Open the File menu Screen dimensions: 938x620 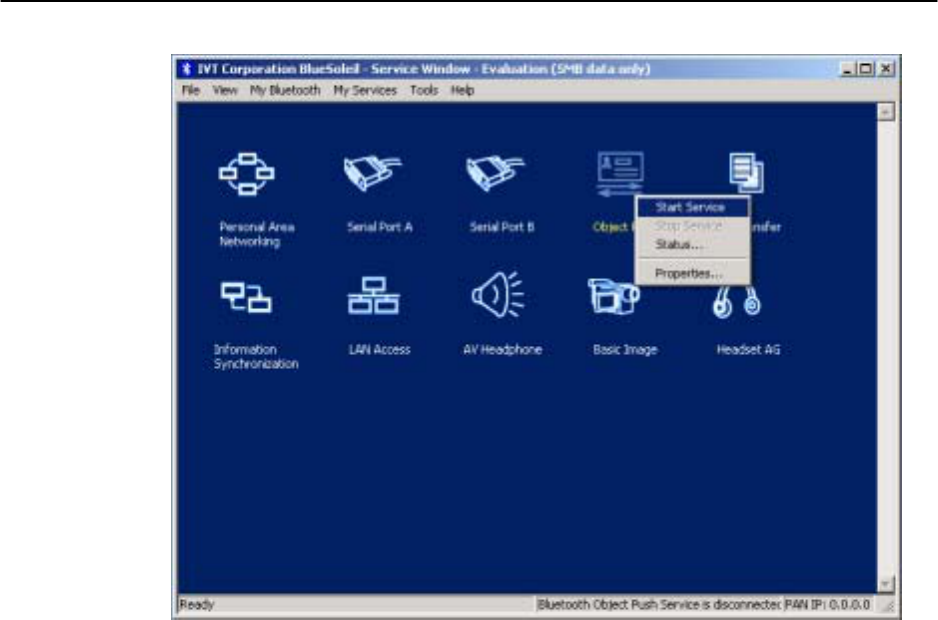[191, 90]
